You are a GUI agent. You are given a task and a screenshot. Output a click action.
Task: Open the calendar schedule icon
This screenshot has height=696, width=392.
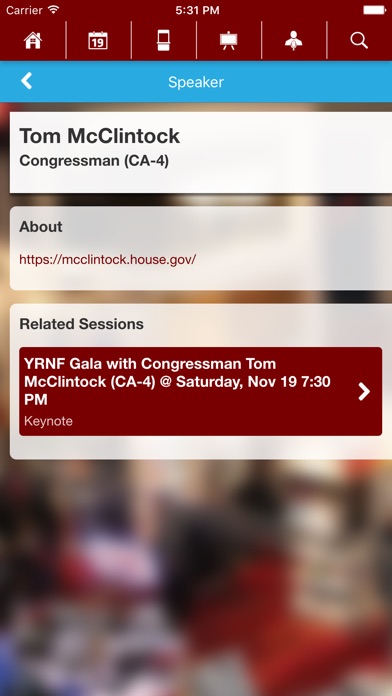tap(98, 40)
